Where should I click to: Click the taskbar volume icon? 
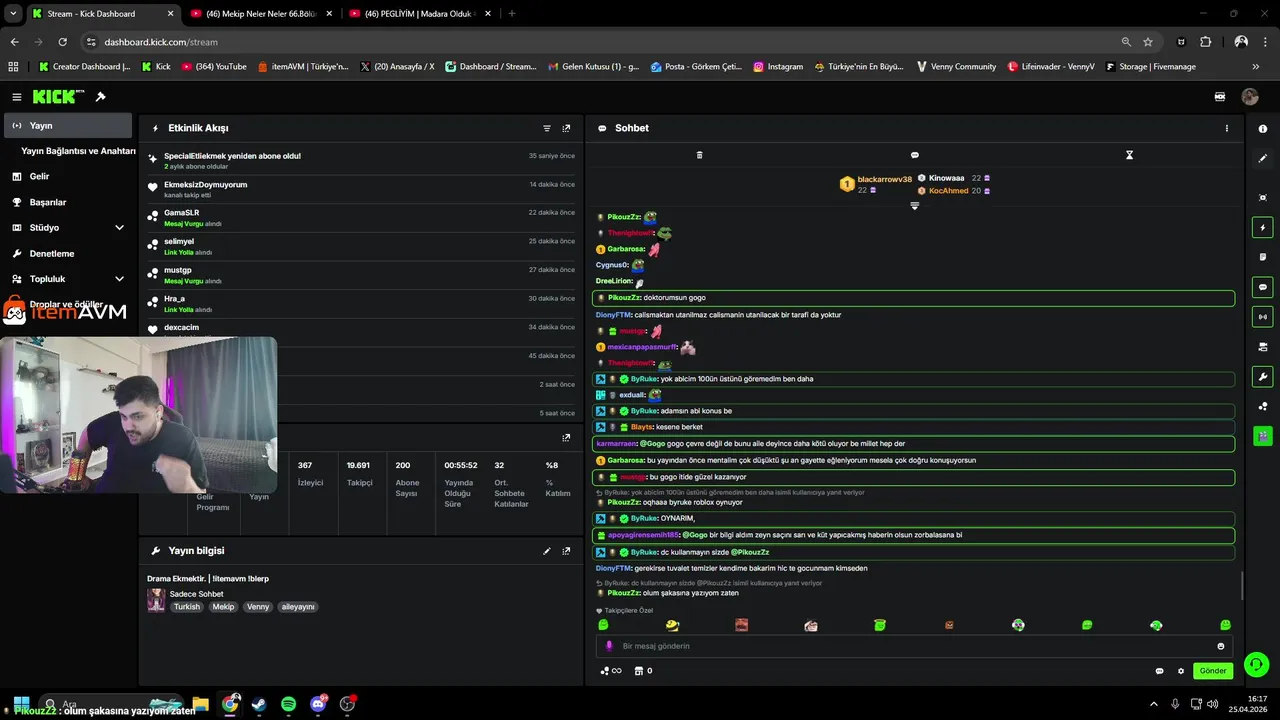(x=1212, y=704)
